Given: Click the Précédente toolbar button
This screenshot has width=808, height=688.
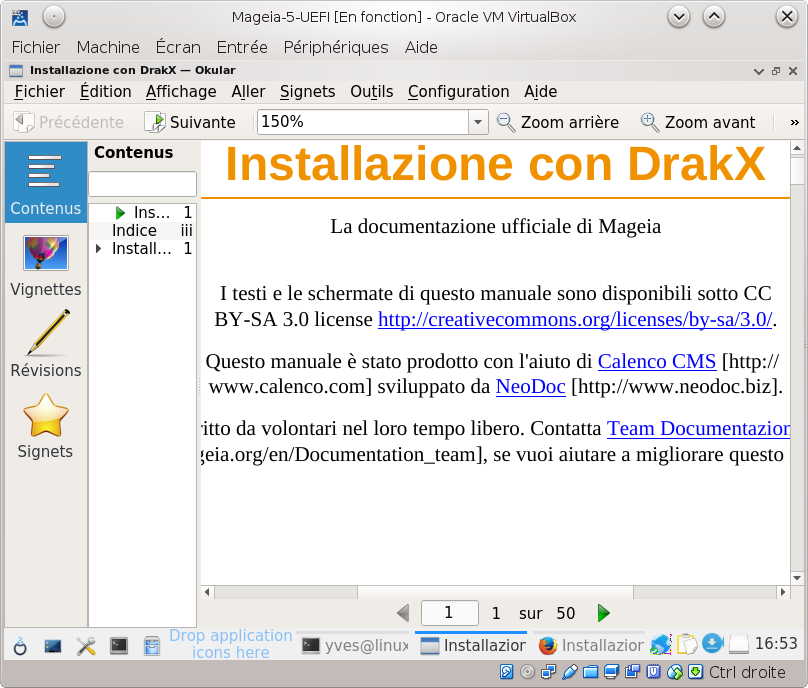Looking at the screenshot, I should pos(69,122).
